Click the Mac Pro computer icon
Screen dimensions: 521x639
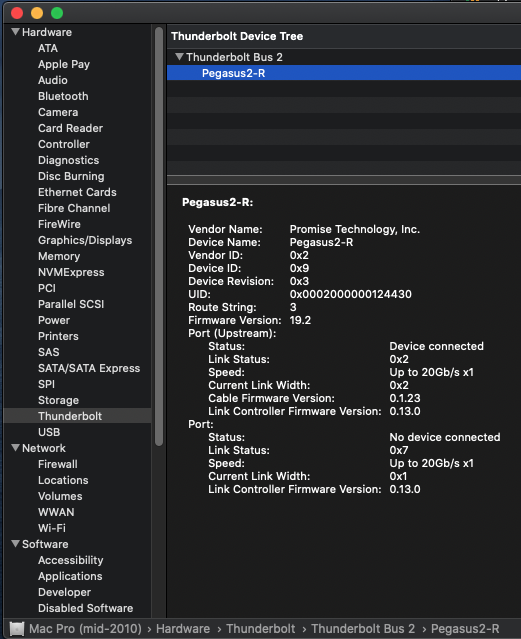(x=17, y=629)
